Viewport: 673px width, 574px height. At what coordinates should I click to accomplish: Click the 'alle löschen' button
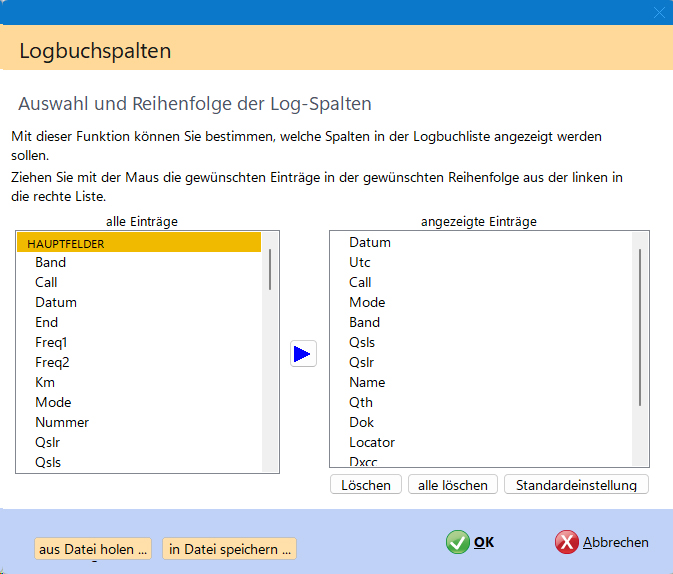point(453,485)
